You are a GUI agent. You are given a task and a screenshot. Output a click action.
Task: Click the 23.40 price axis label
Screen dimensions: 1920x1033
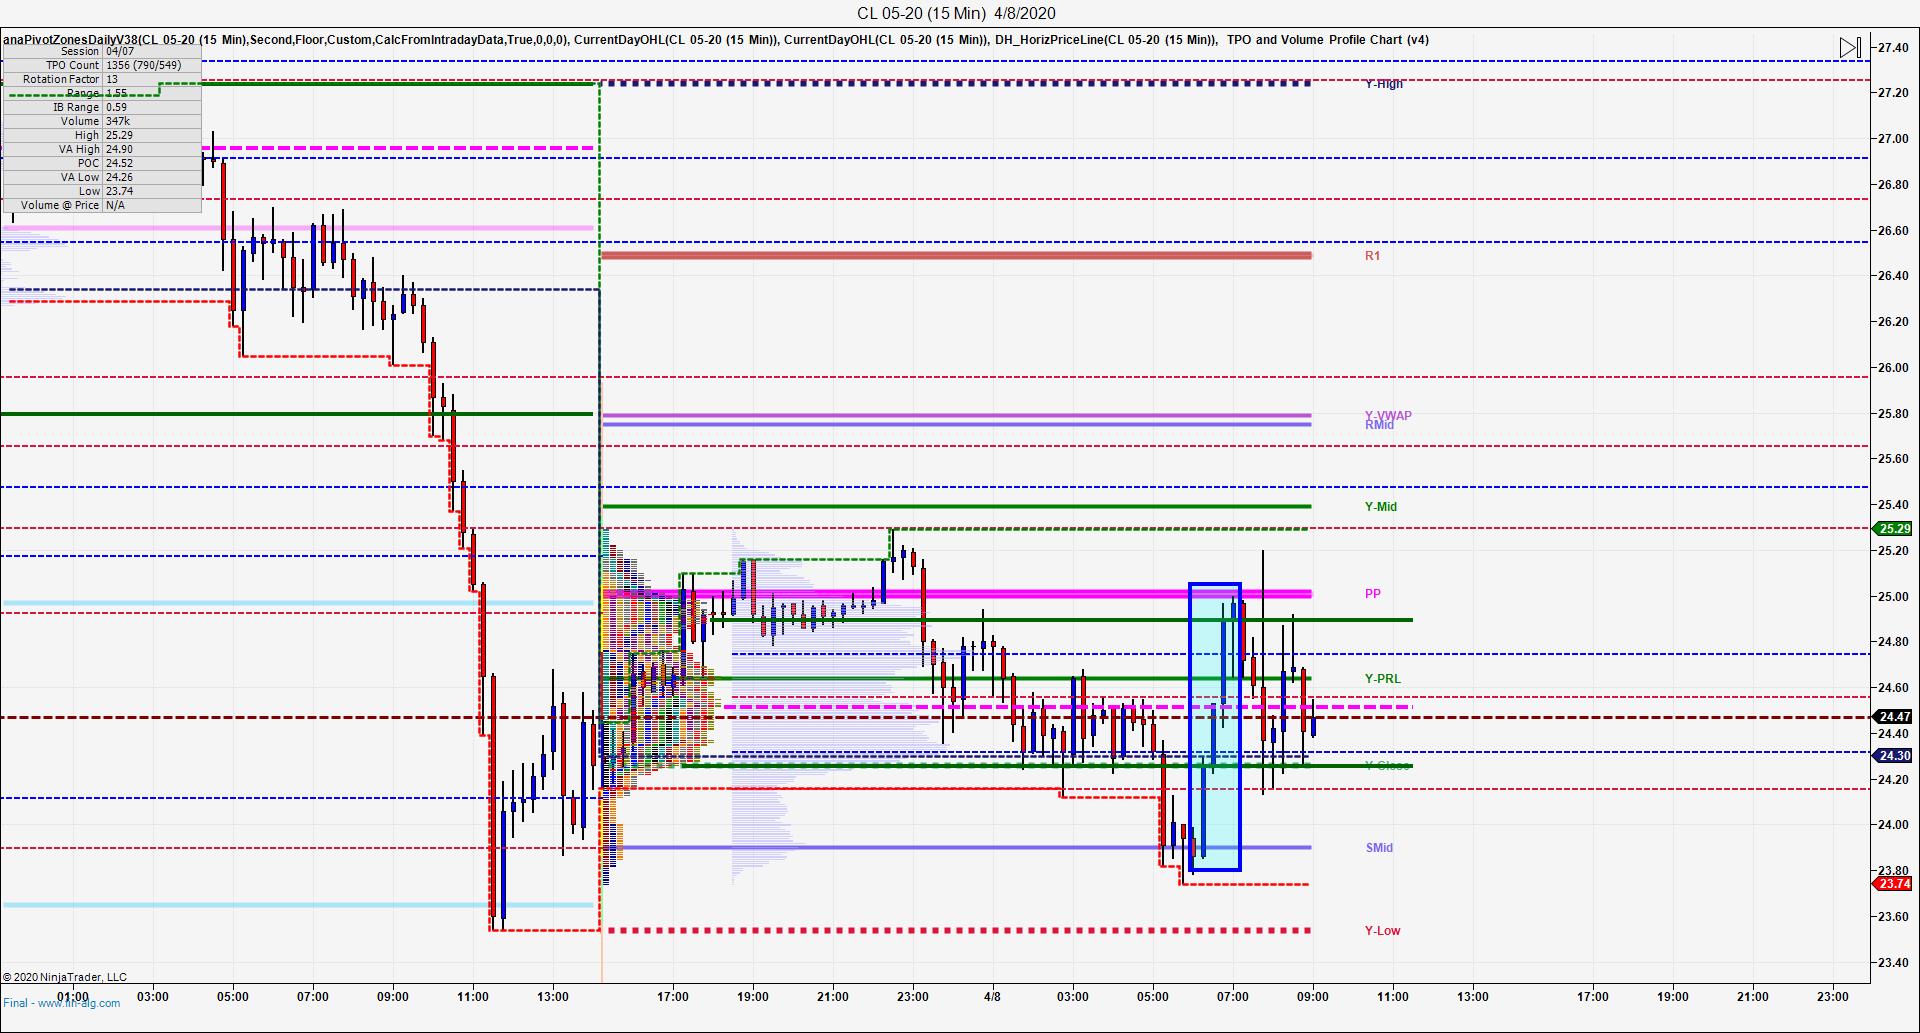pos(1893,963)
